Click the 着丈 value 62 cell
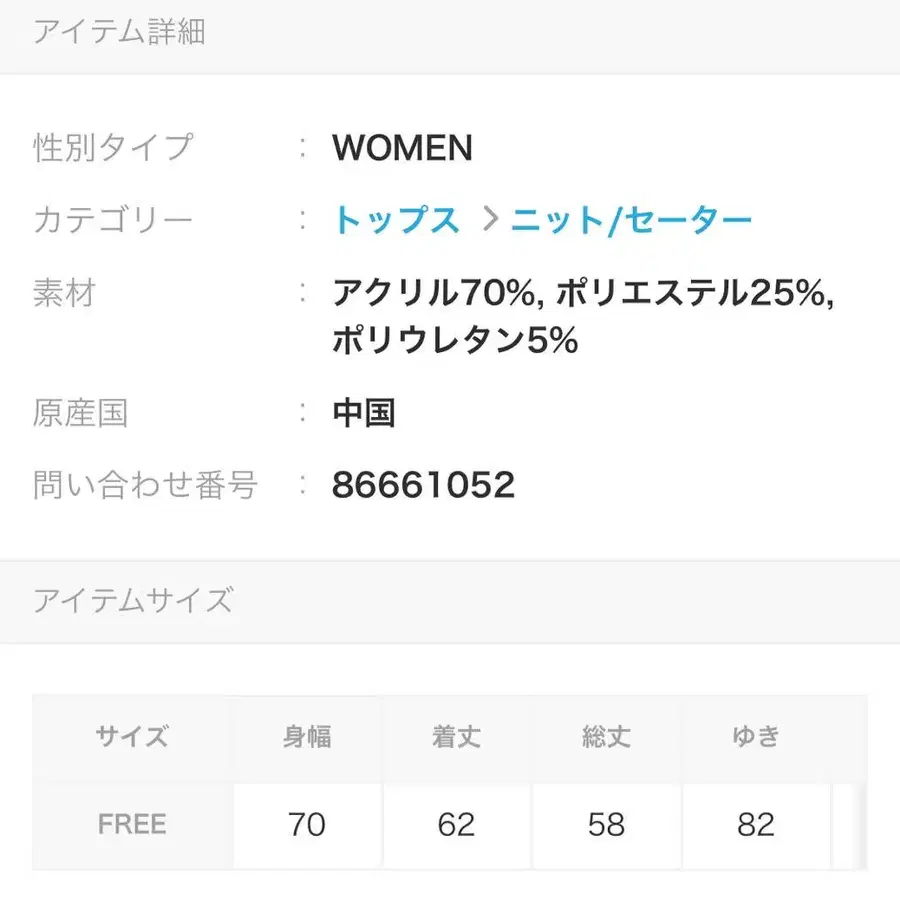The height and width of the screenshot is (900, 900). [457, 825]
